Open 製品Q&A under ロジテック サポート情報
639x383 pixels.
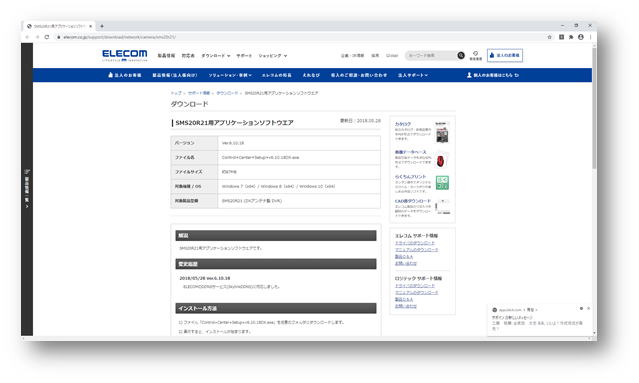click(404, 299)
